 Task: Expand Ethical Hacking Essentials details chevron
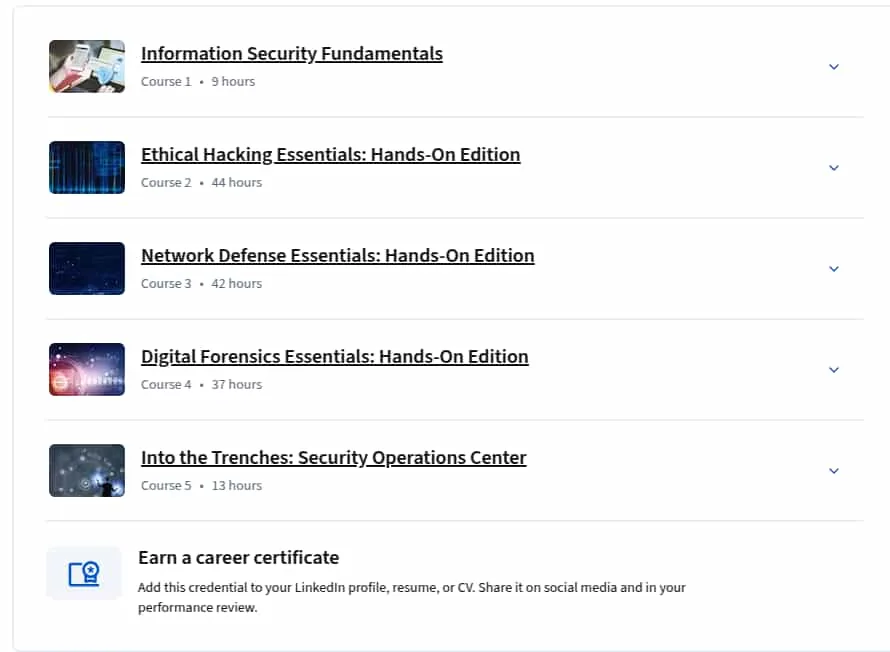pyautogui.click(x=834, y=168)
